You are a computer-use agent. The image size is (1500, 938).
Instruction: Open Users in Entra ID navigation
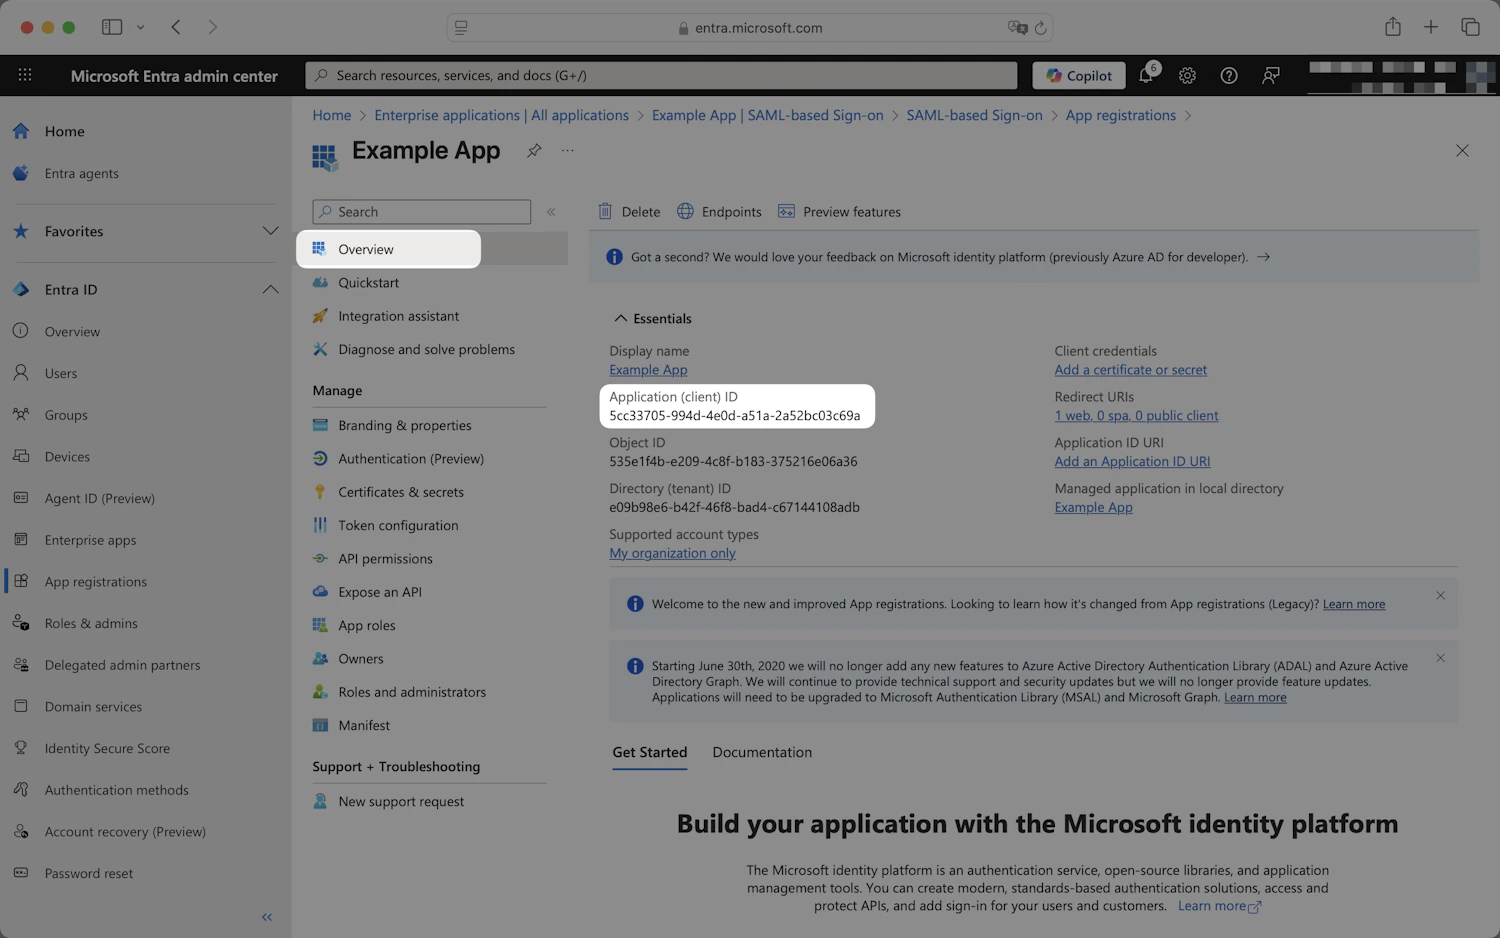click(60, 373)
